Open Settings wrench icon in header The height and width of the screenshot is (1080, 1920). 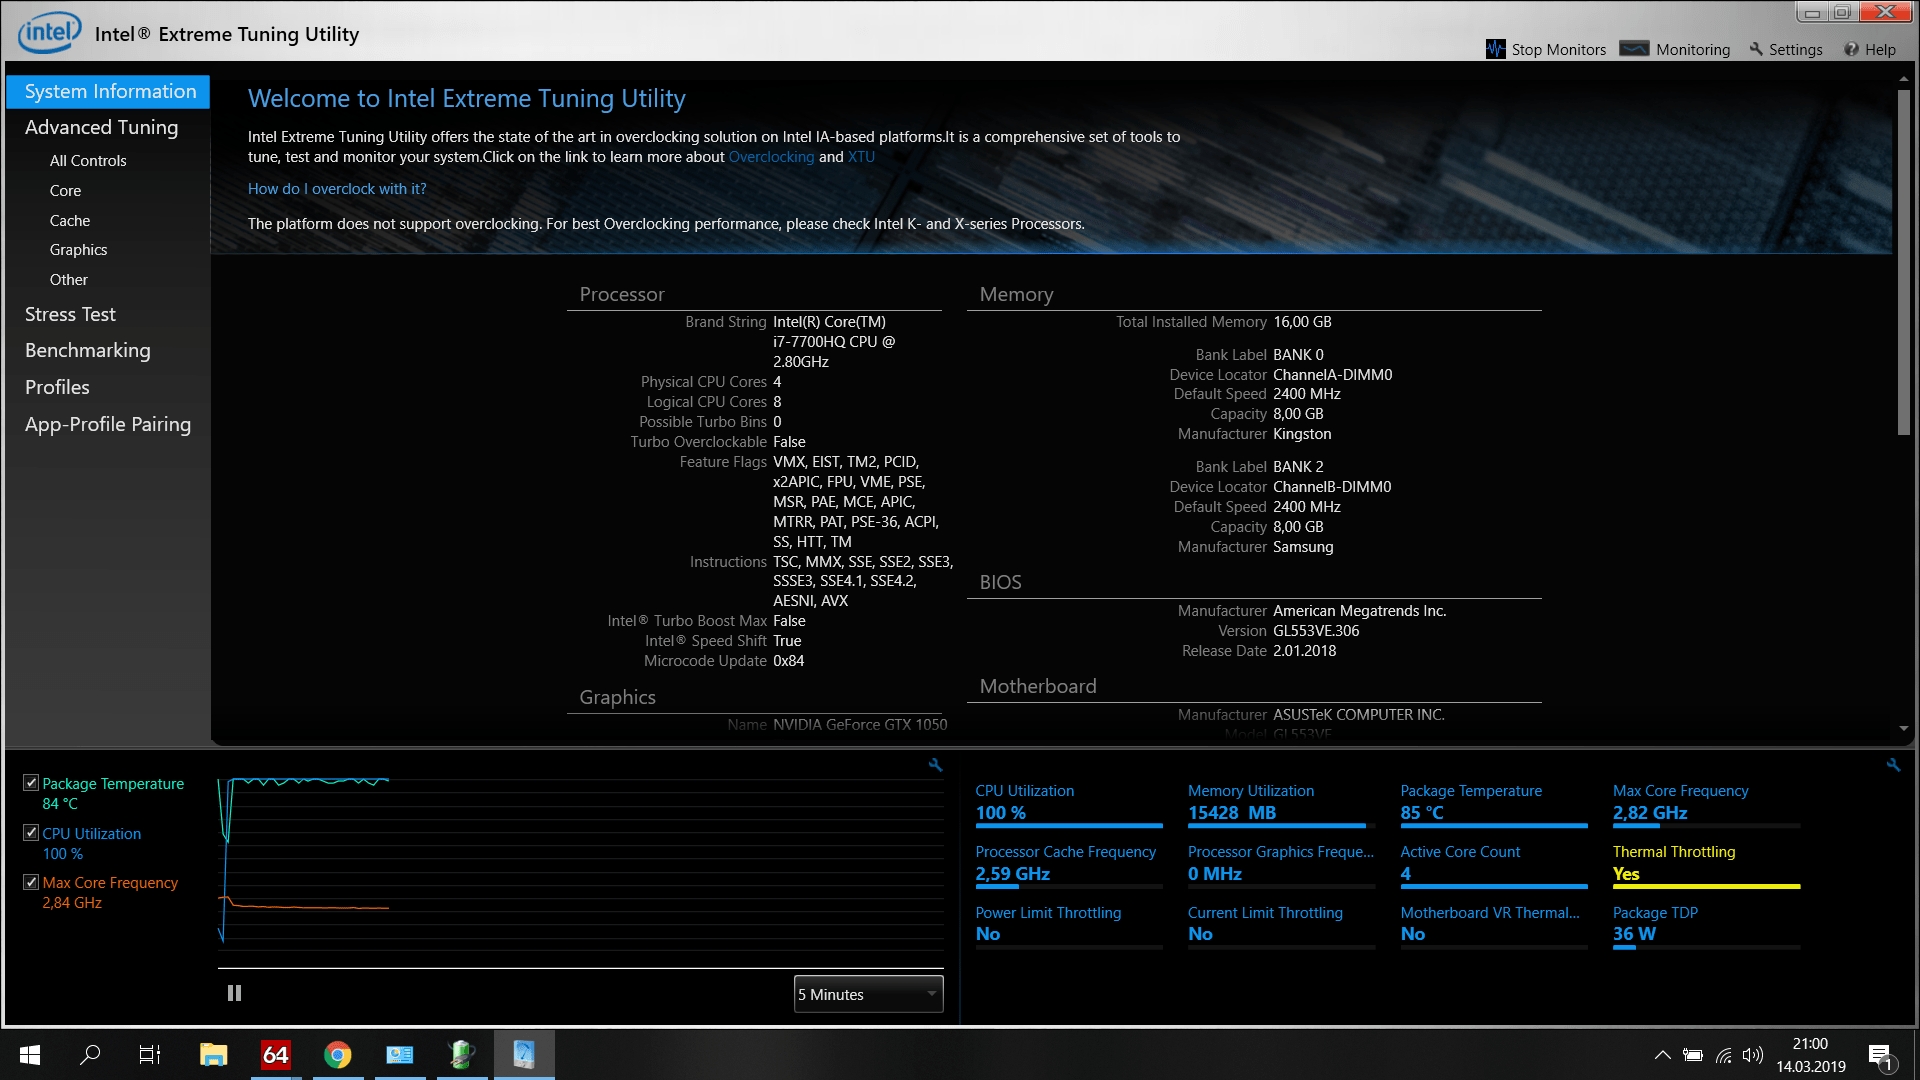click(x=1756, y=49)
